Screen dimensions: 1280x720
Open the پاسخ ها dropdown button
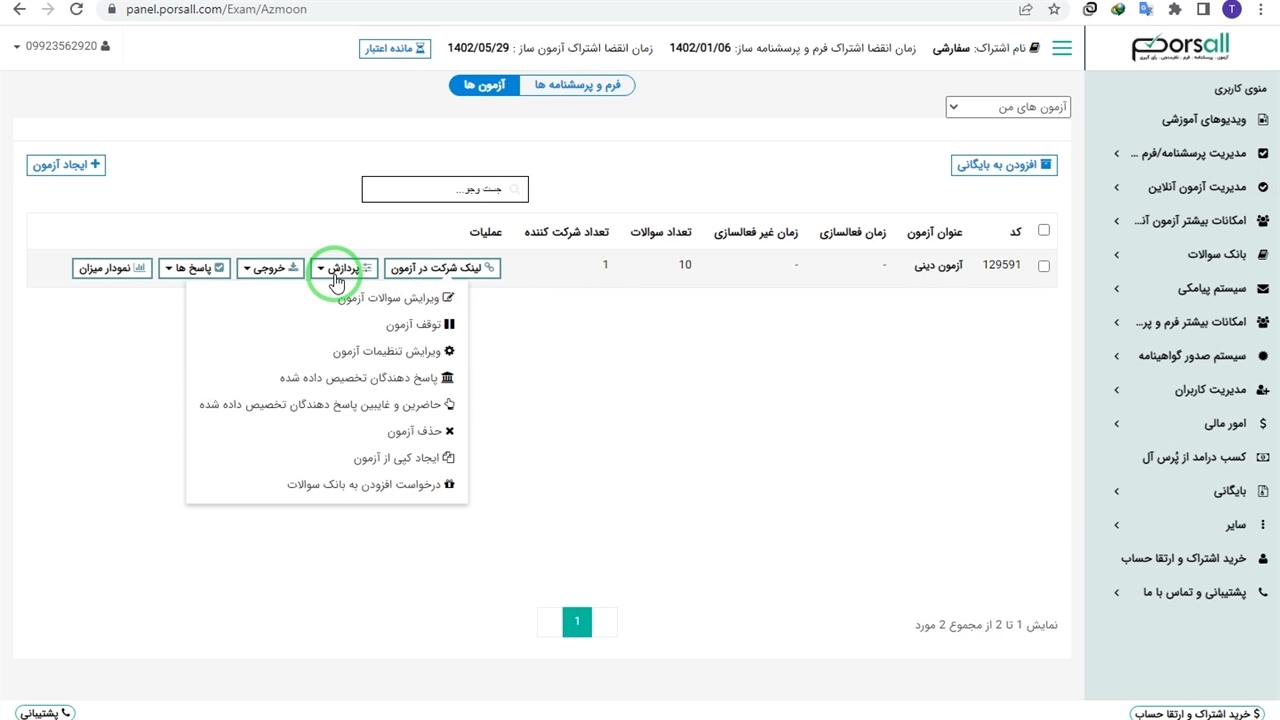(x=195, y=268)
